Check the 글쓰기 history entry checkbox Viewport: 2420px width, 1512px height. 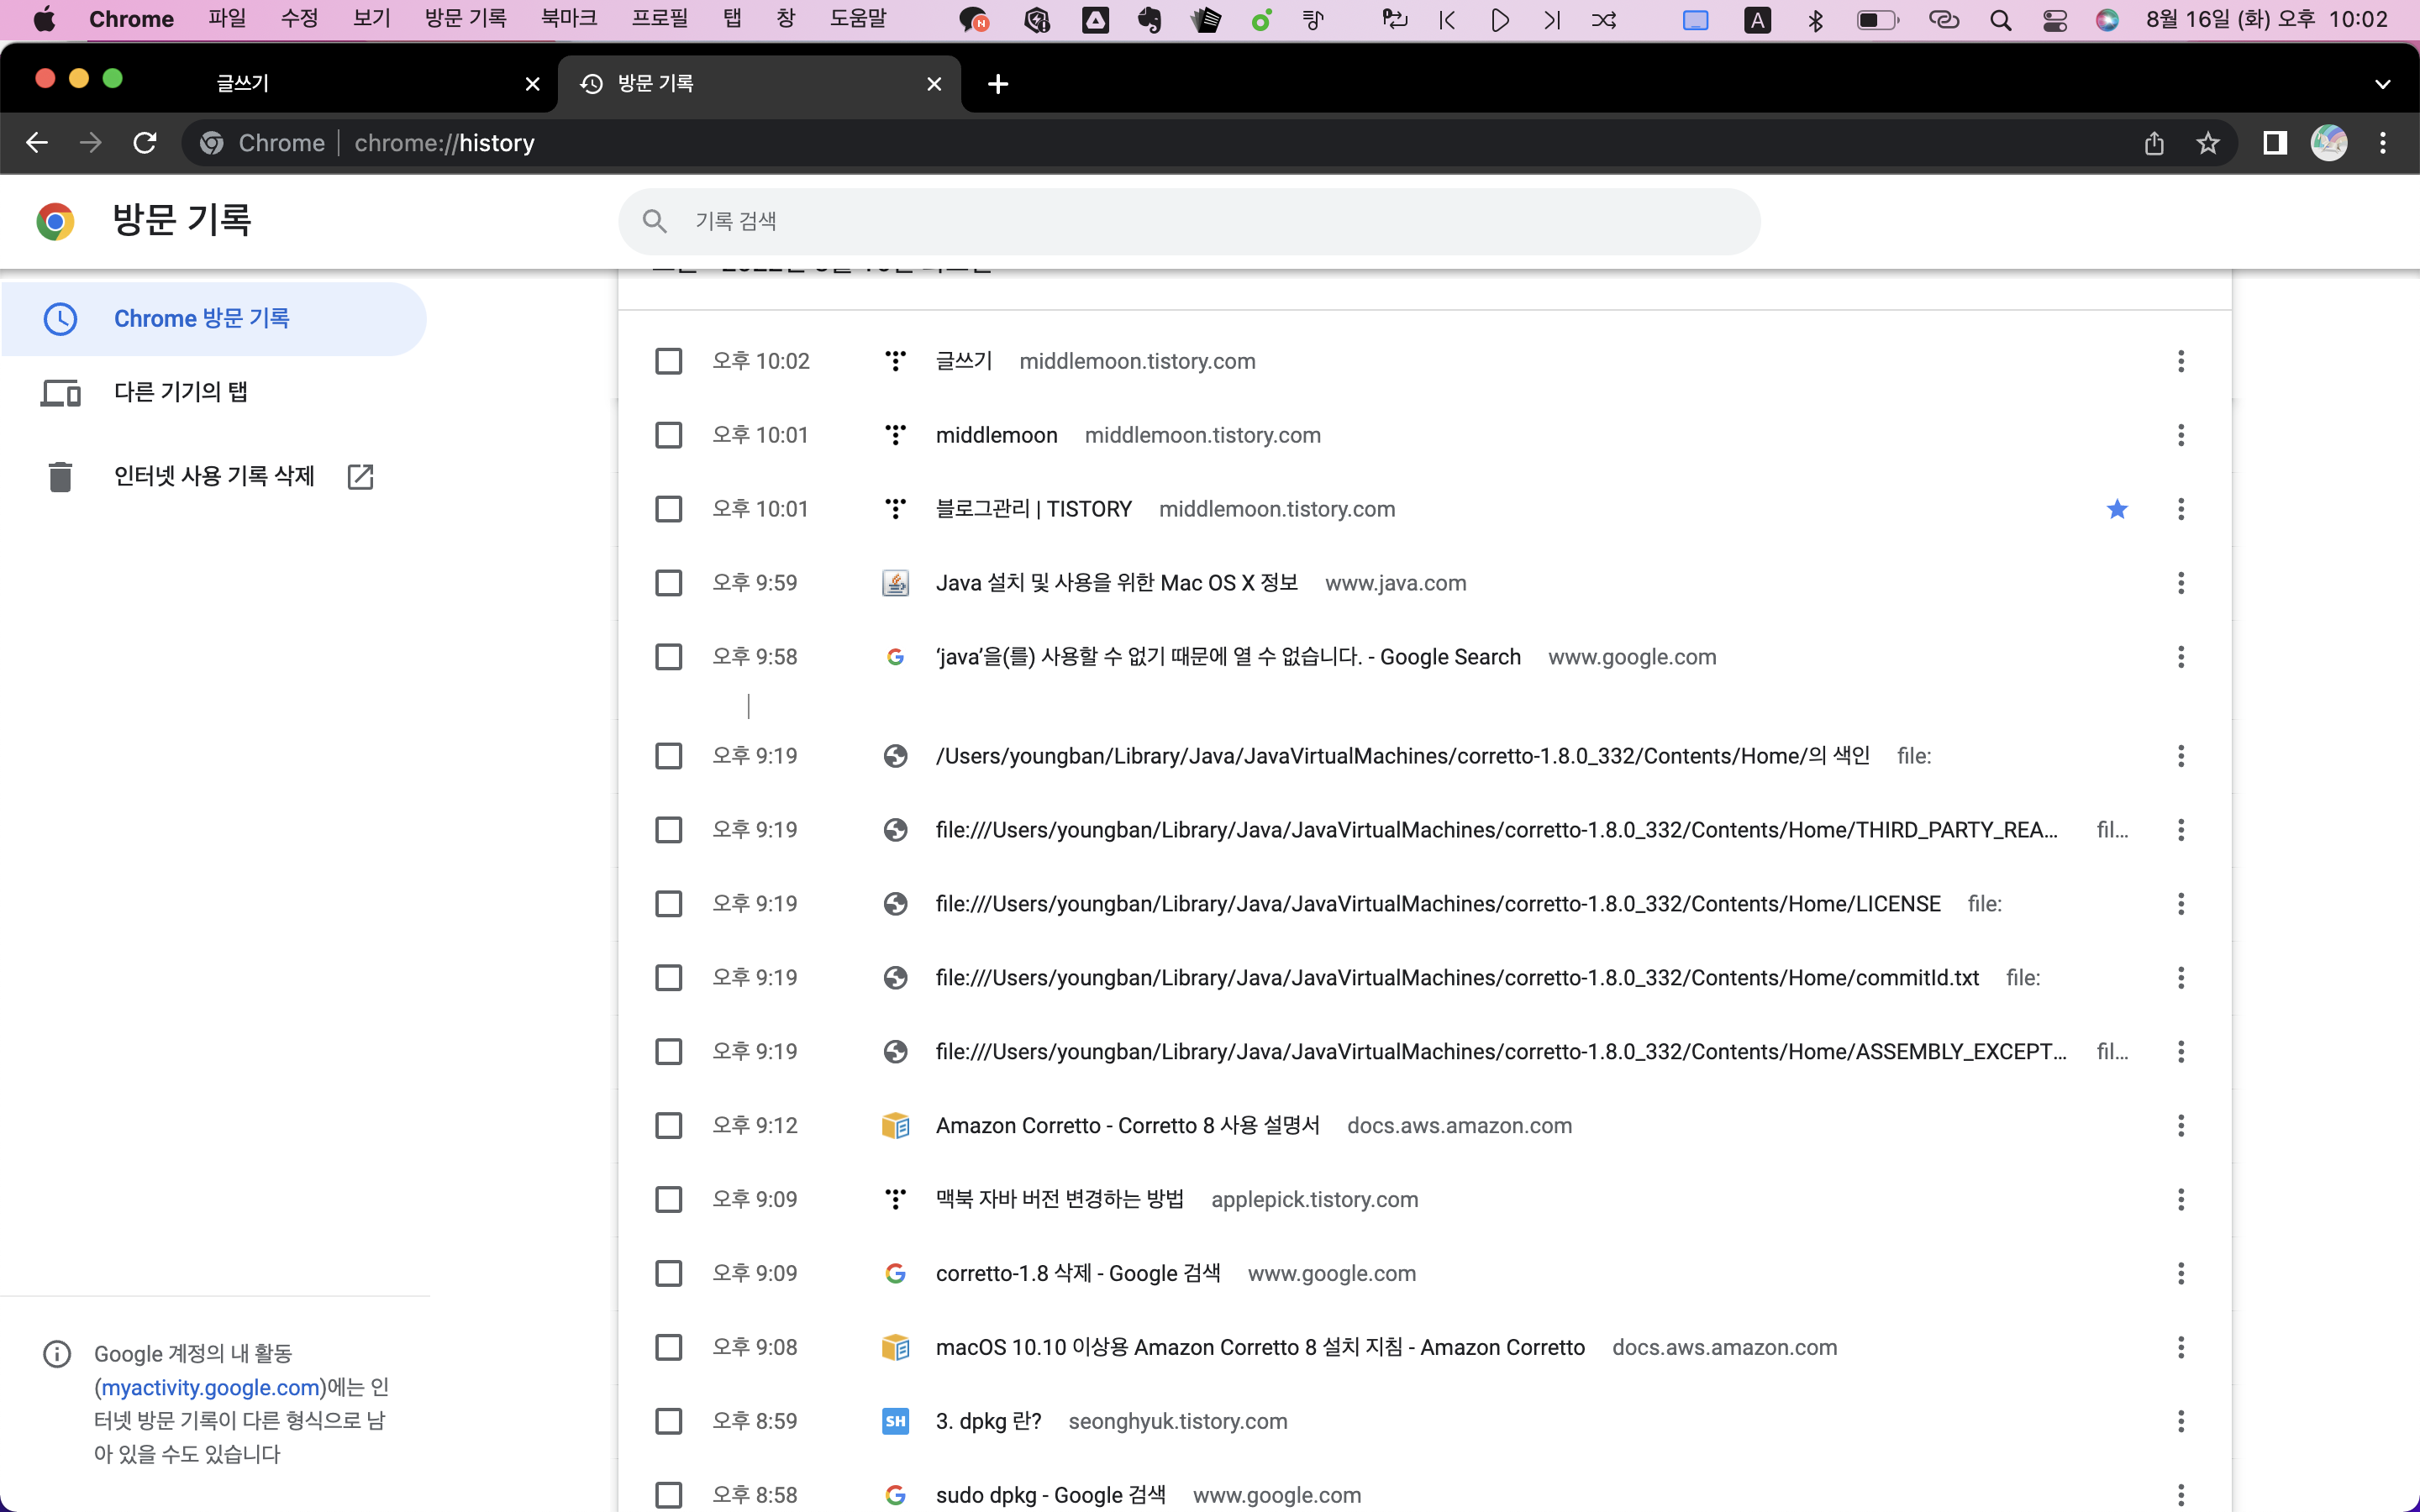pyautogui.click(x=668, y=361)
